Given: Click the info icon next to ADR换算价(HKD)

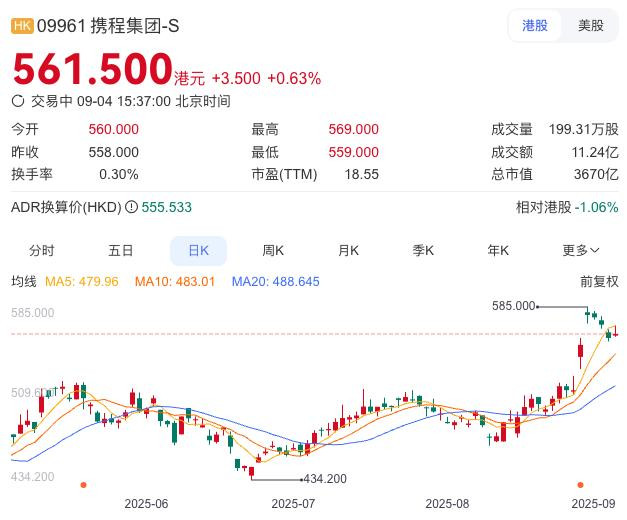Looking at the screenshot, I should 131,207.
